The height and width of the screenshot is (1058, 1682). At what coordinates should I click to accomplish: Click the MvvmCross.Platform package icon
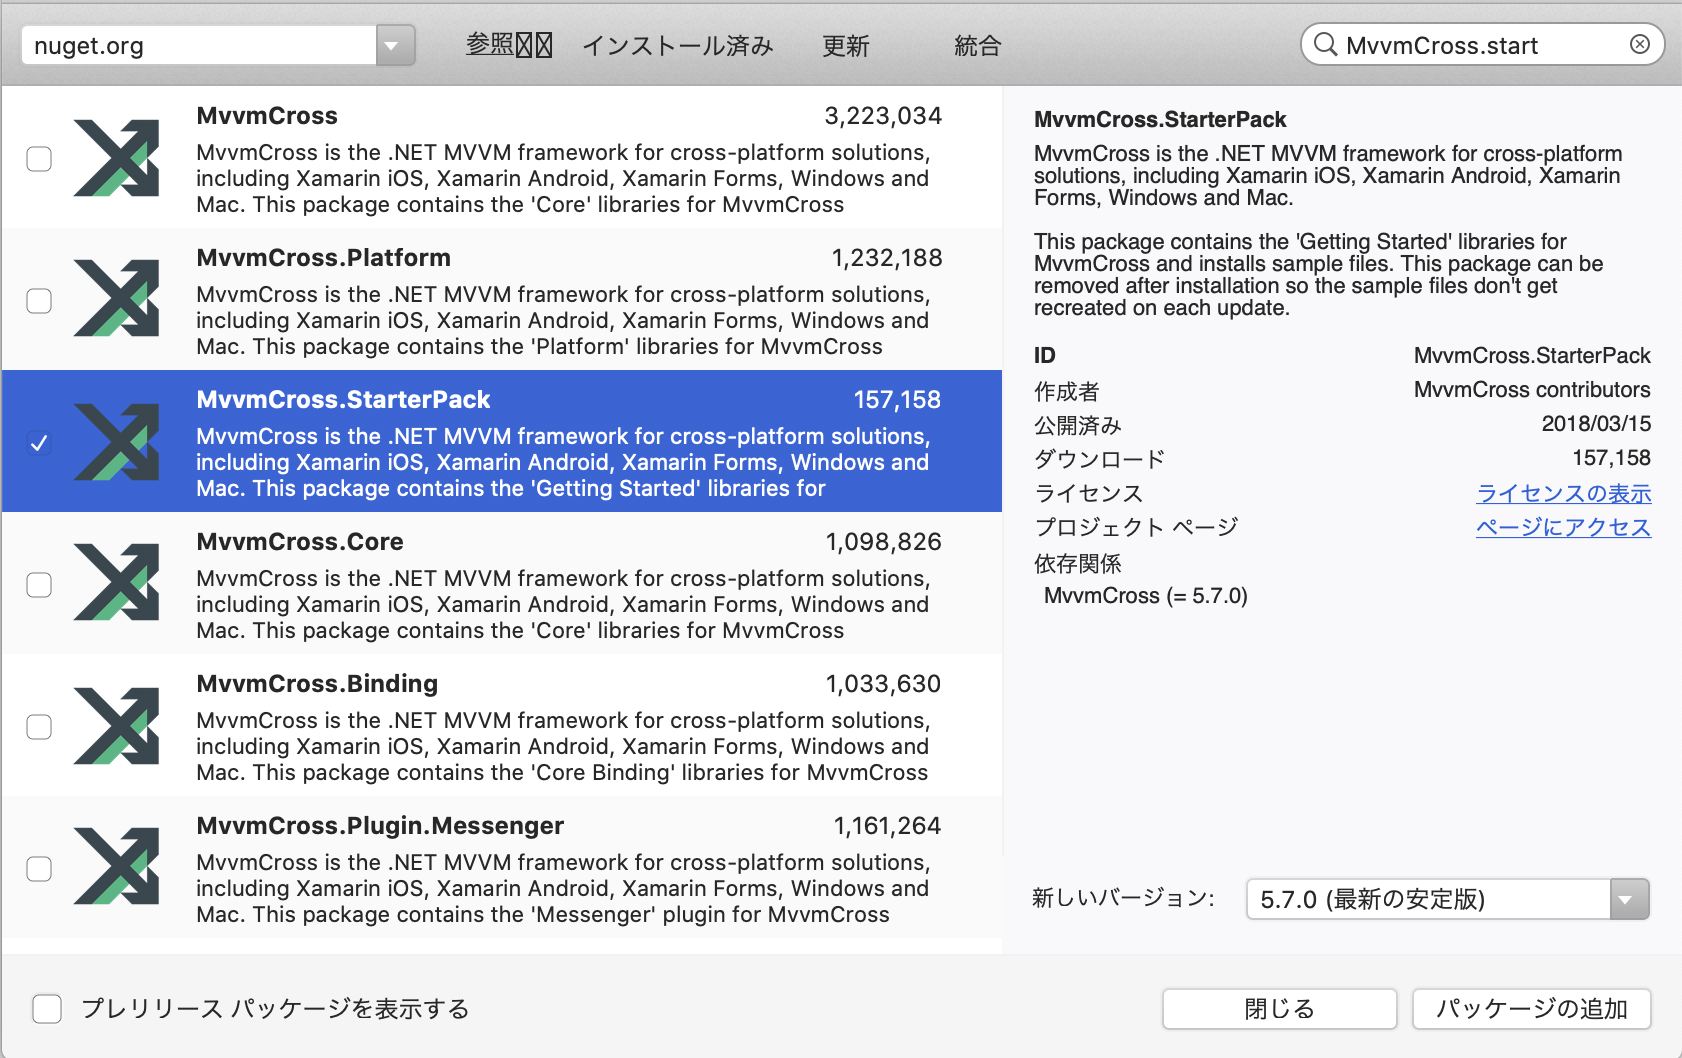pyautogui.click(x=116, y=300)
